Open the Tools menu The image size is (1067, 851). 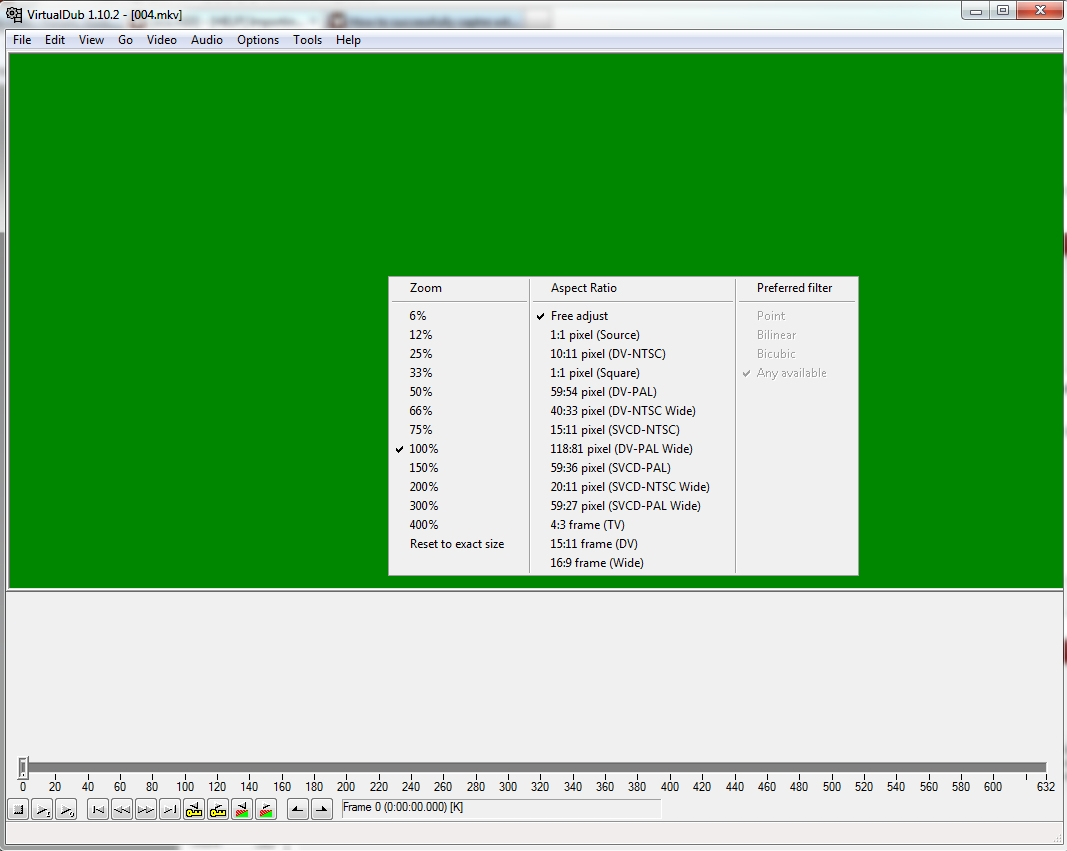308,40
